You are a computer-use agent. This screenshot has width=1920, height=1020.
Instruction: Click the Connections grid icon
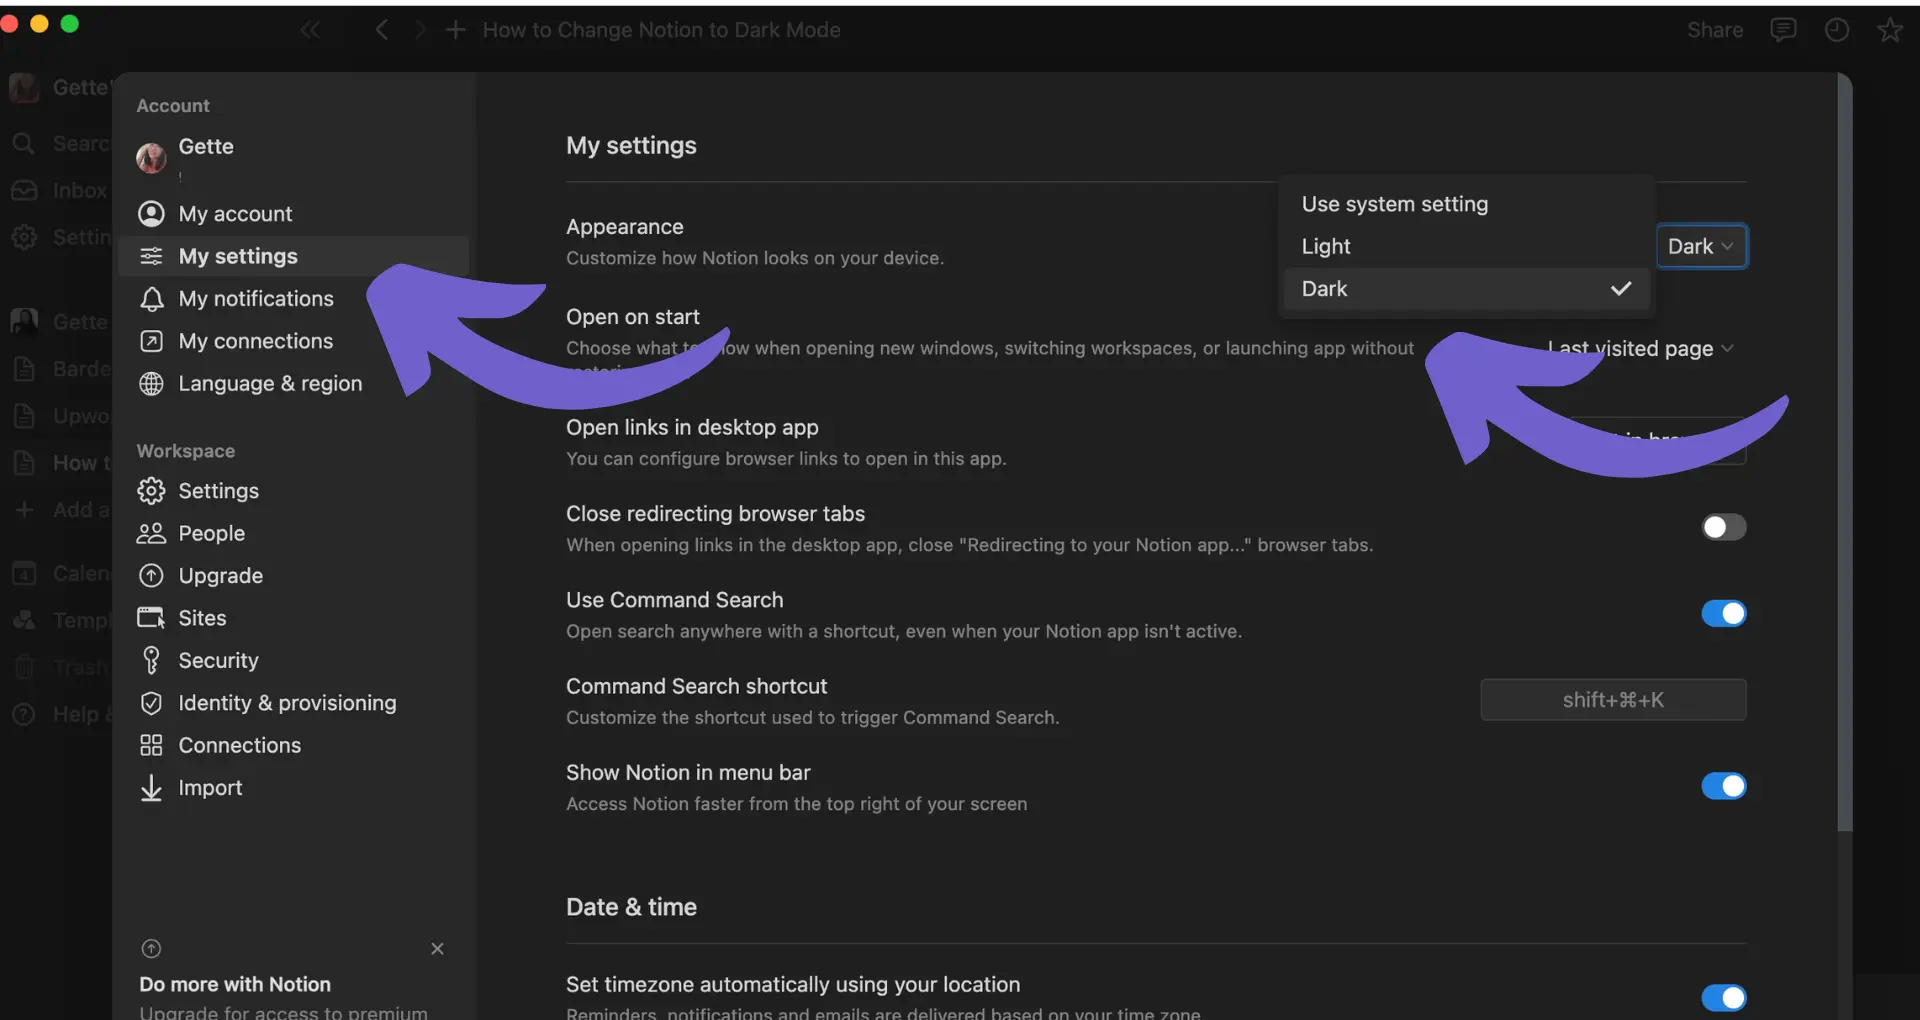point(151,745)
